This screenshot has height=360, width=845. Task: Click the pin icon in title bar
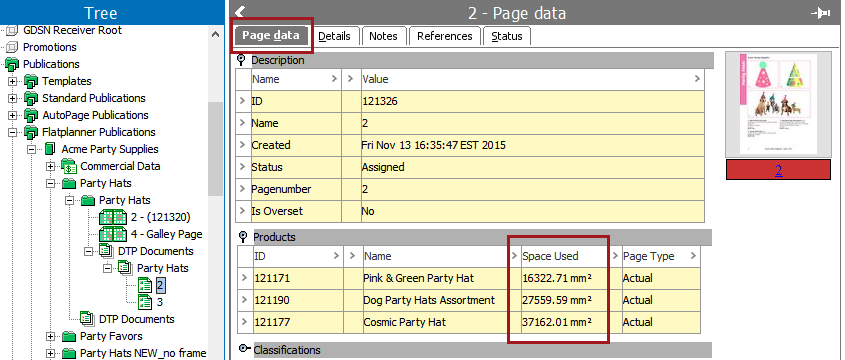820,13
